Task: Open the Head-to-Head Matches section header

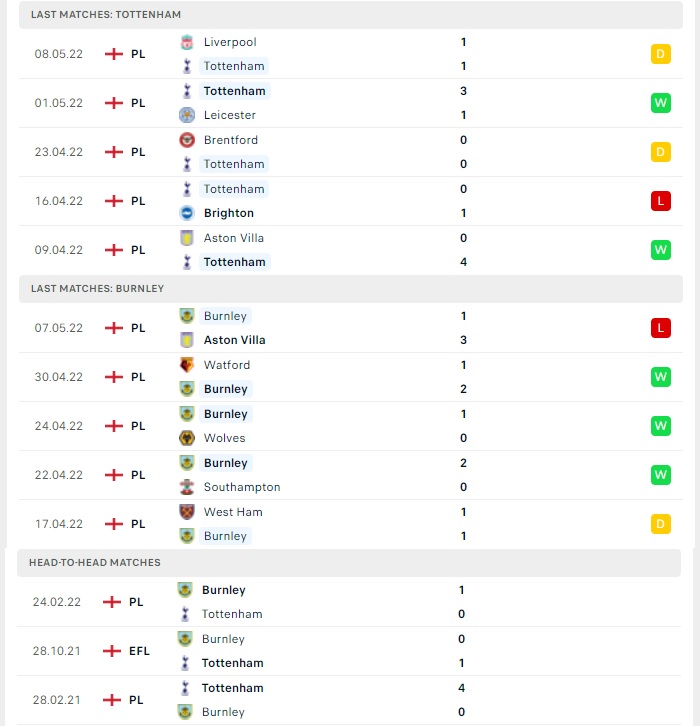Action: 349,563
